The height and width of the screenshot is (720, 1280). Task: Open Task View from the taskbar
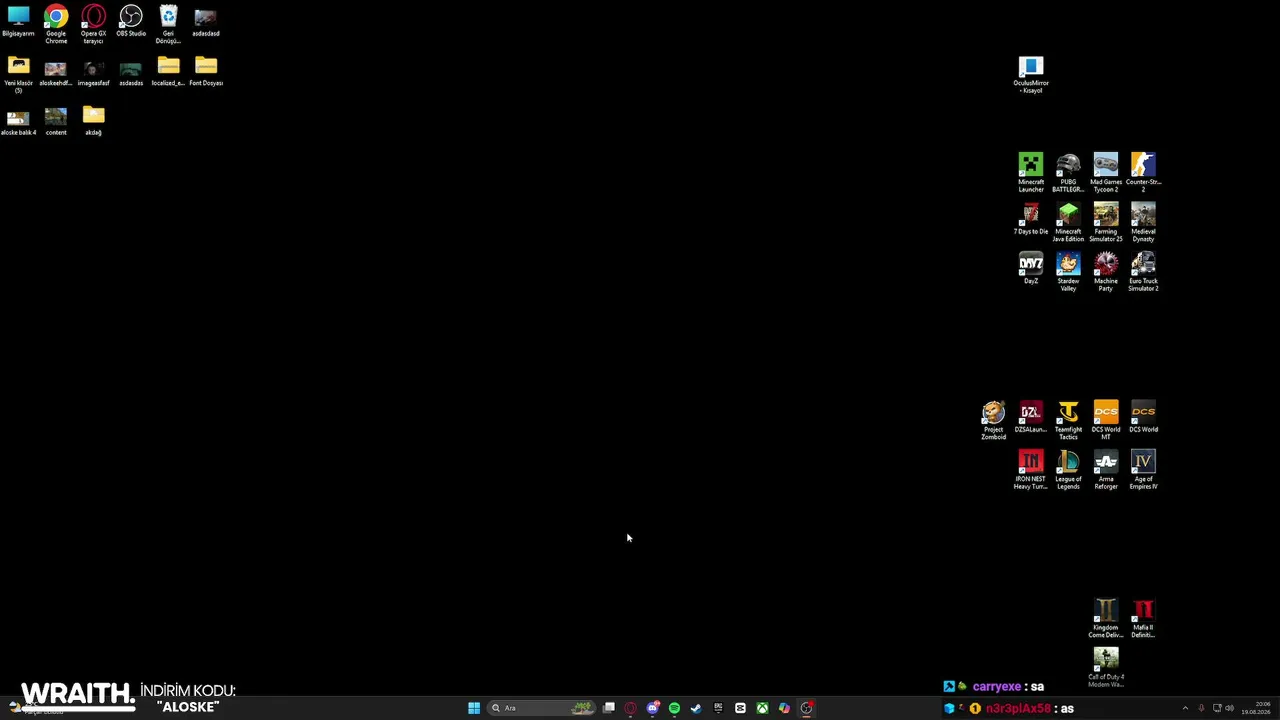[608, 708]
